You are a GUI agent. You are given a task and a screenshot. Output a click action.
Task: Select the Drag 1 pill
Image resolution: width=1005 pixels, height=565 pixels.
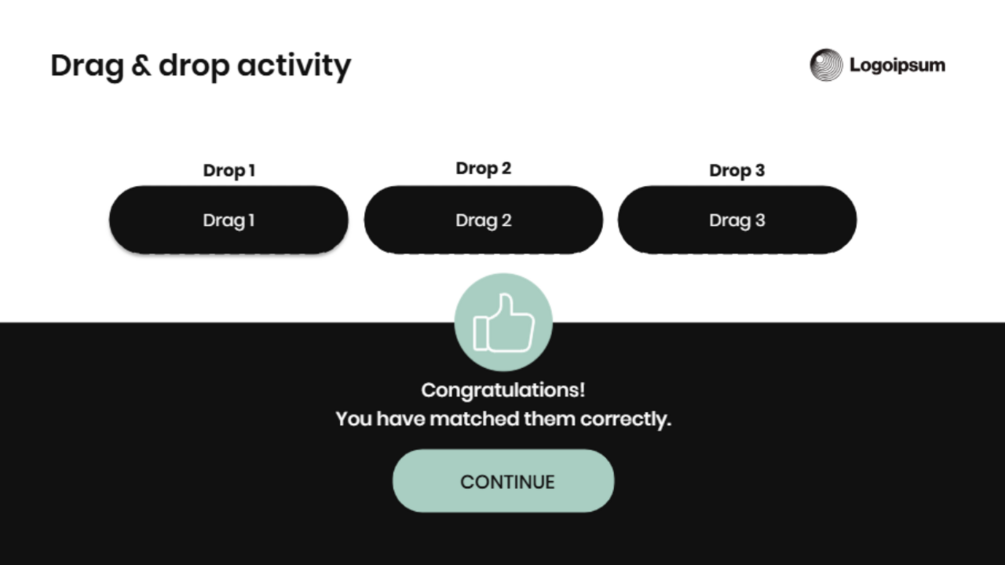coord(229,220)
